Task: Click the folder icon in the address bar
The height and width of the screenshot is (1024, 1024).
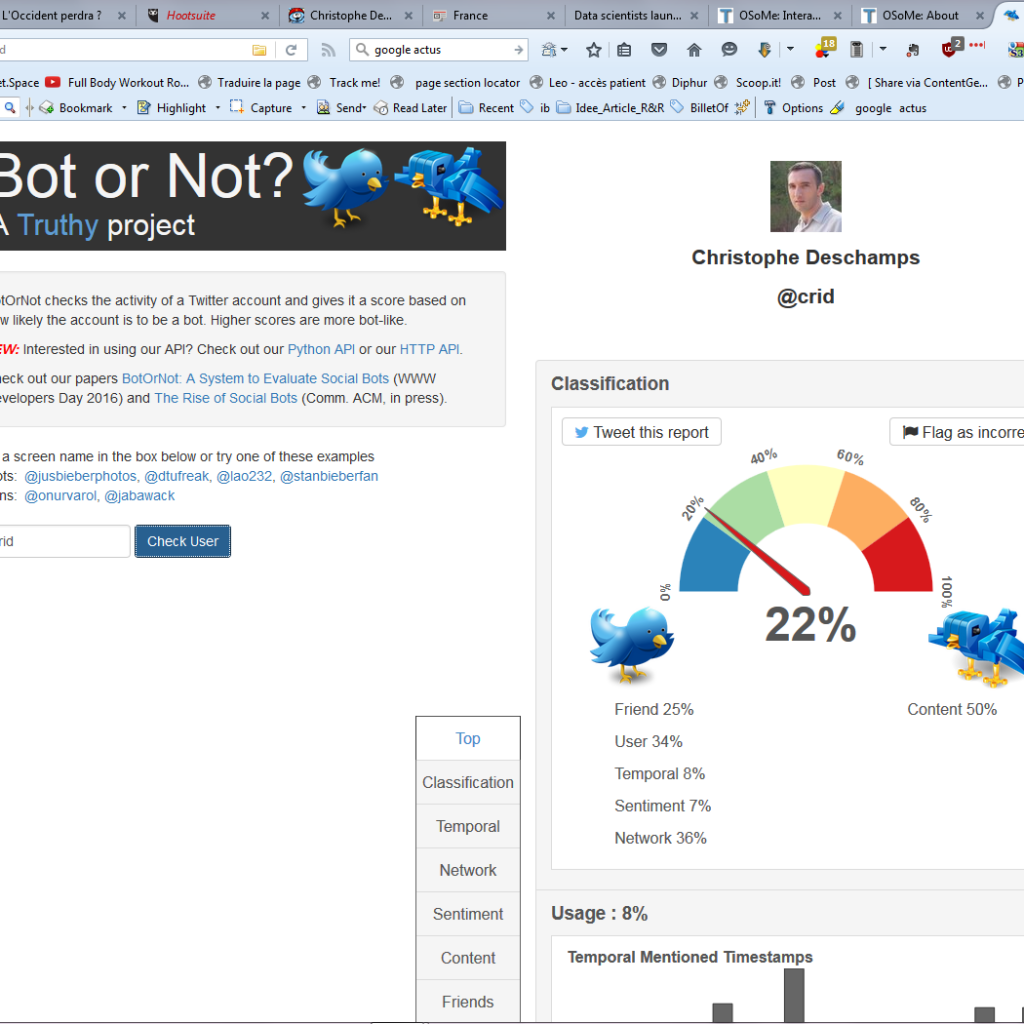Action: (259, 50)
